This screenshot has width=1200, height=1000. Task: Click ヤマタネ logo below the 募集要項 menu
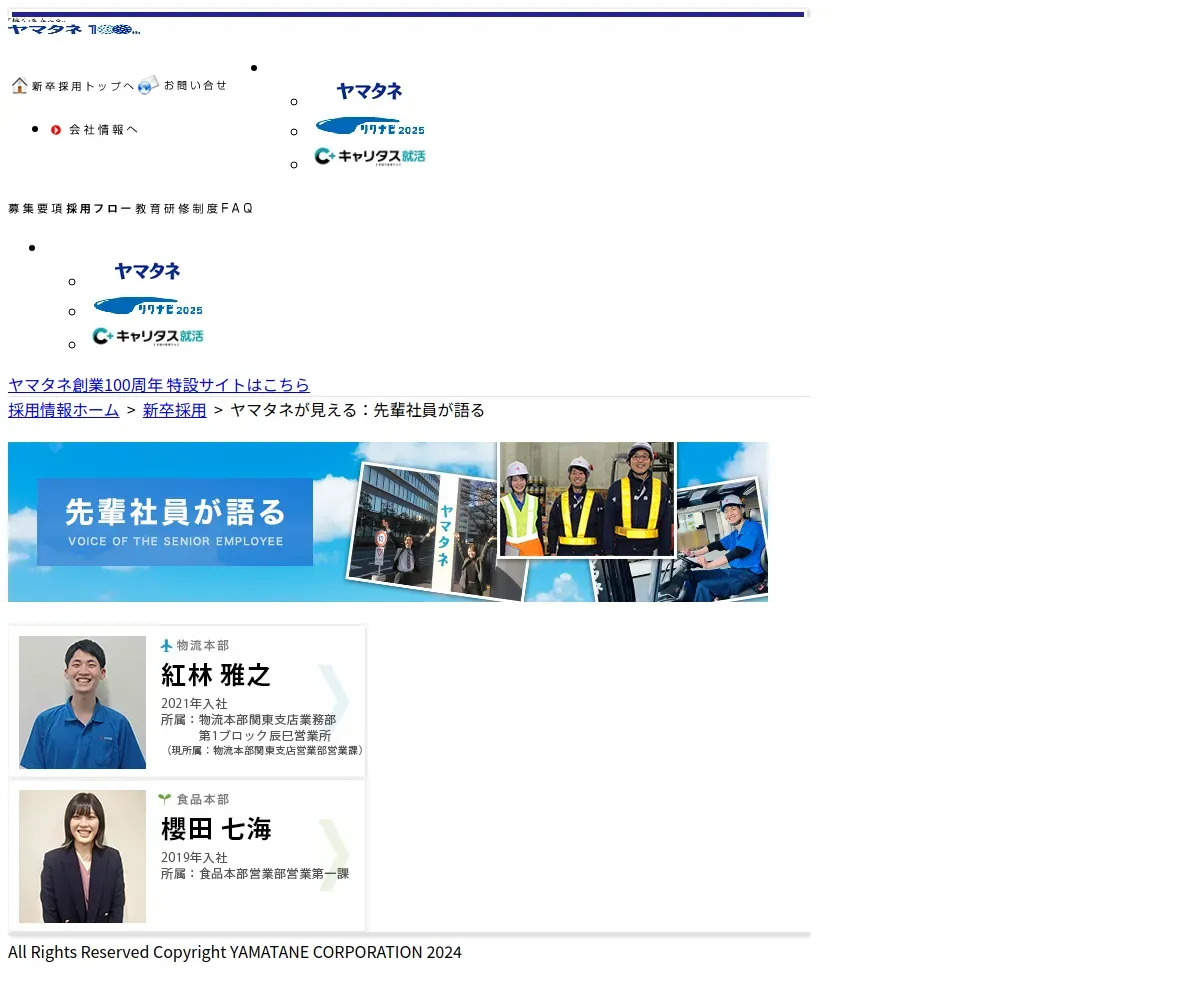coord(148,271)
